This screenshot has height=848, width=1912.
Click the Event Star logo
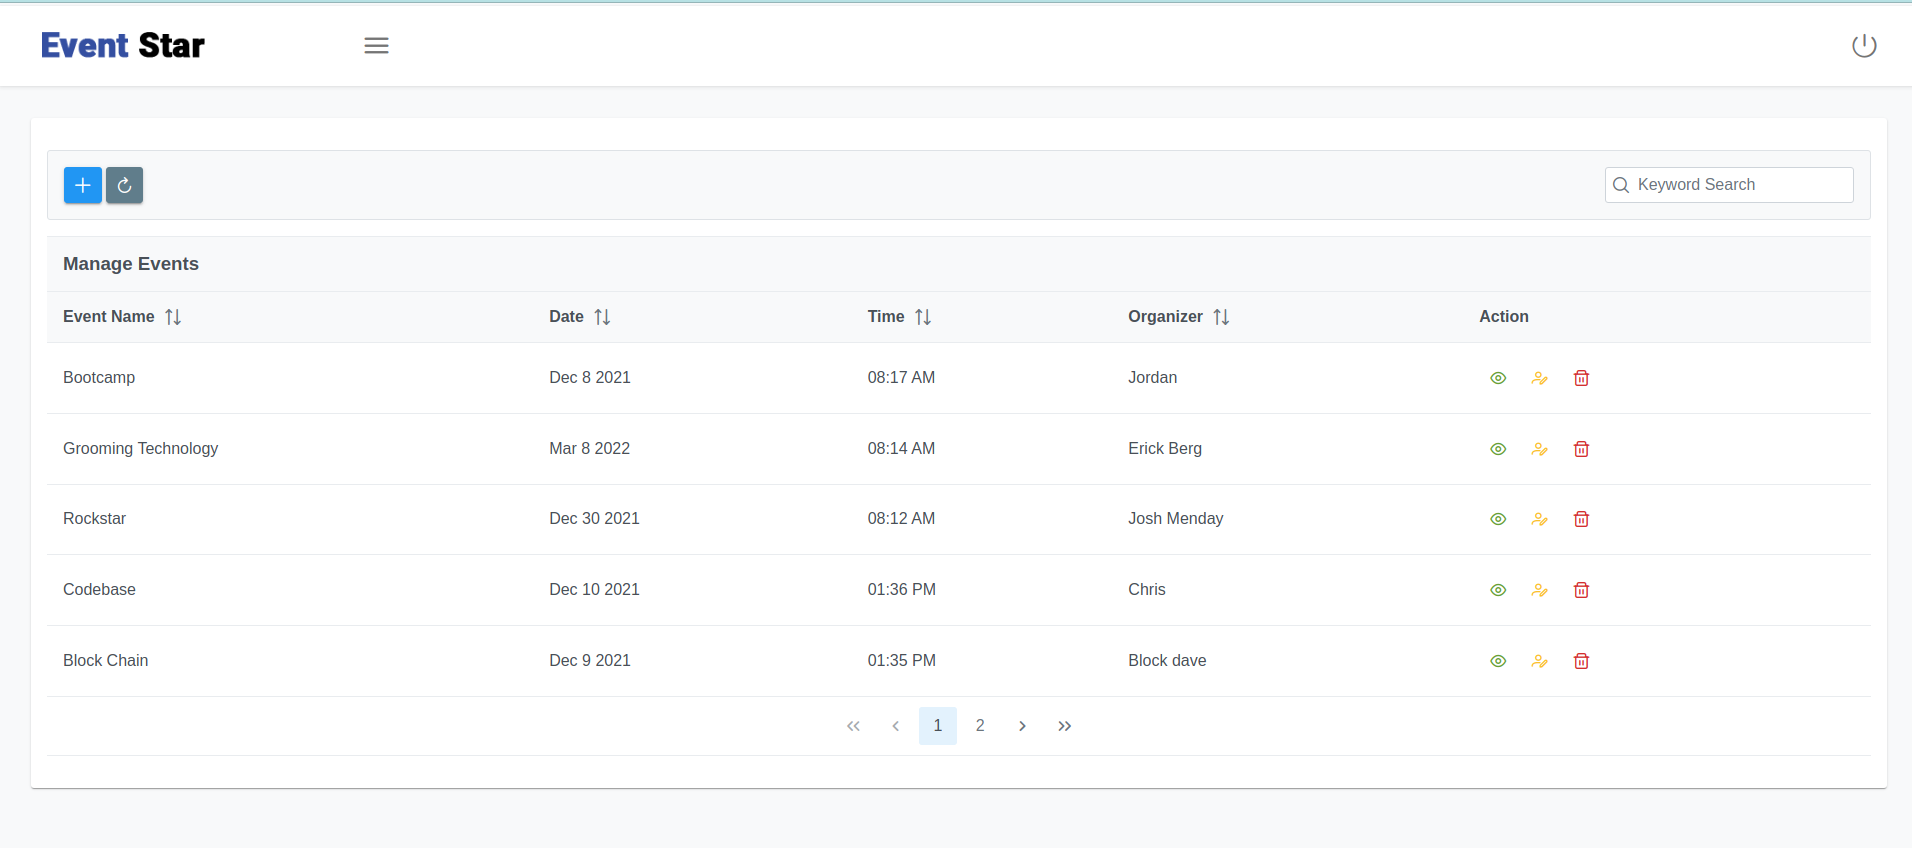(123, 46)
